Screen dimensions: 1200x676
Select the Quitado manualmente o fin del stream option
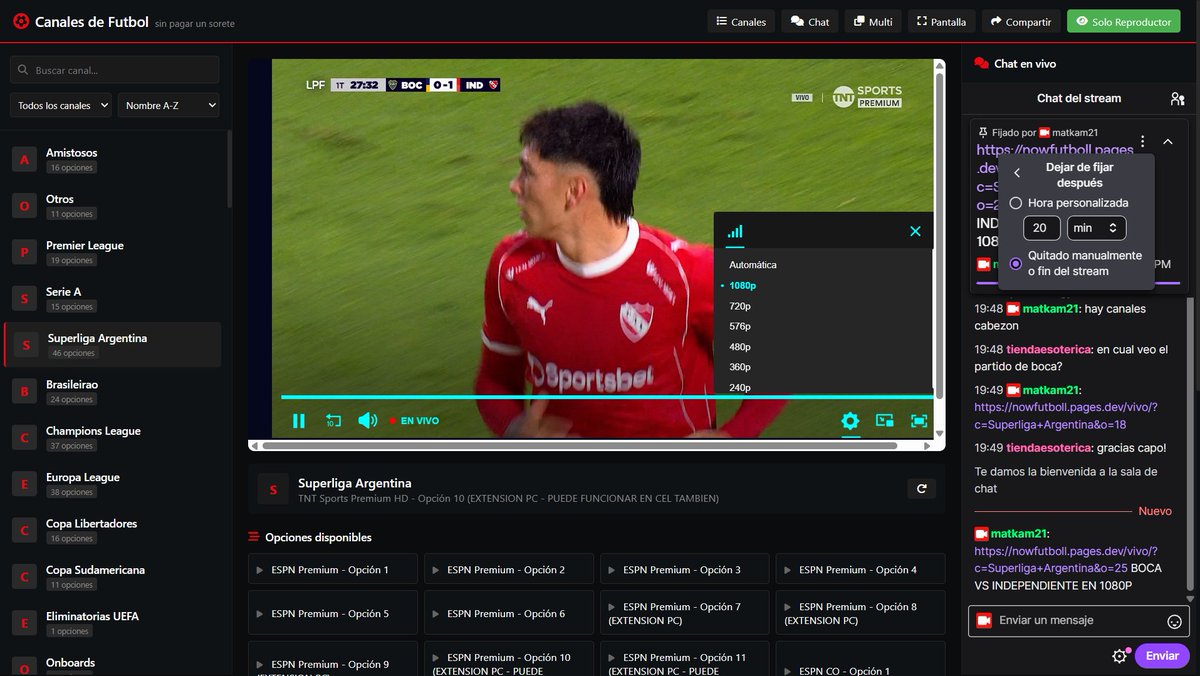(x=1015, y=263)
